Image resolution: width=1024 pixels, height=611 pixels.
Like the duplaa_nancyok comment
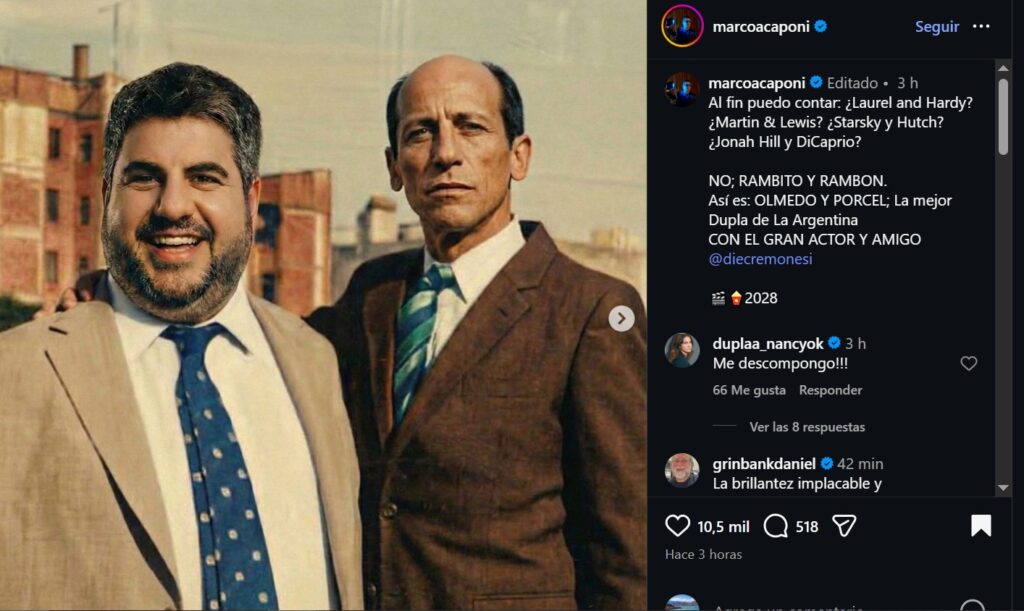(x=968, y=364)
